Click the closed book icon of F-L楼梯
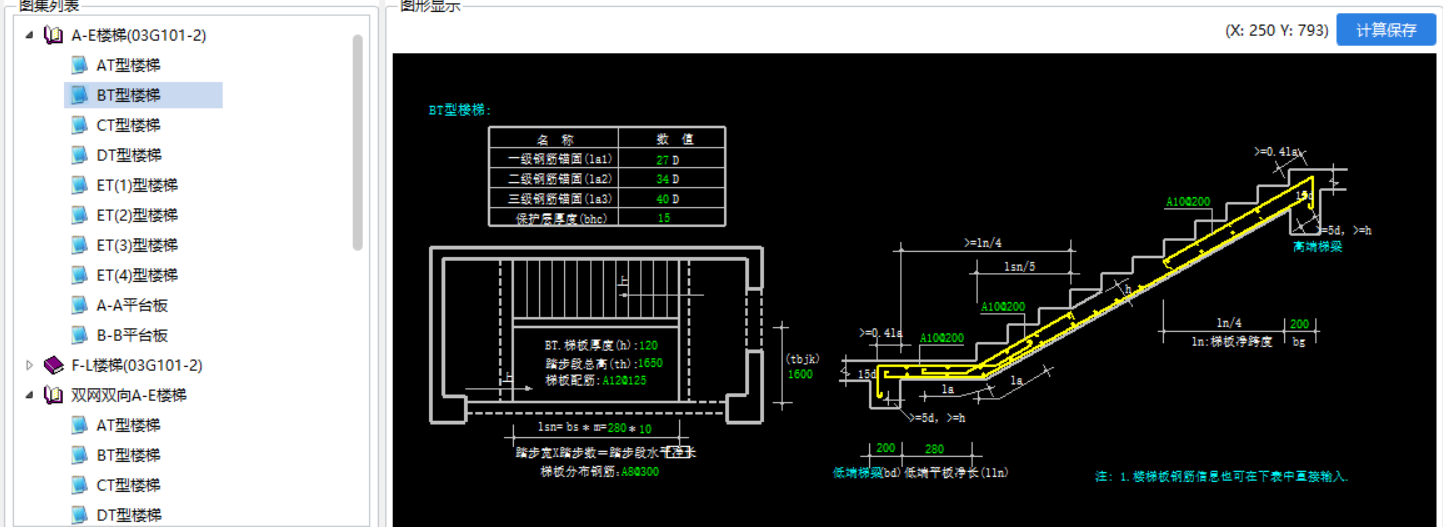The image size is (1443, 527). [54, 366]
